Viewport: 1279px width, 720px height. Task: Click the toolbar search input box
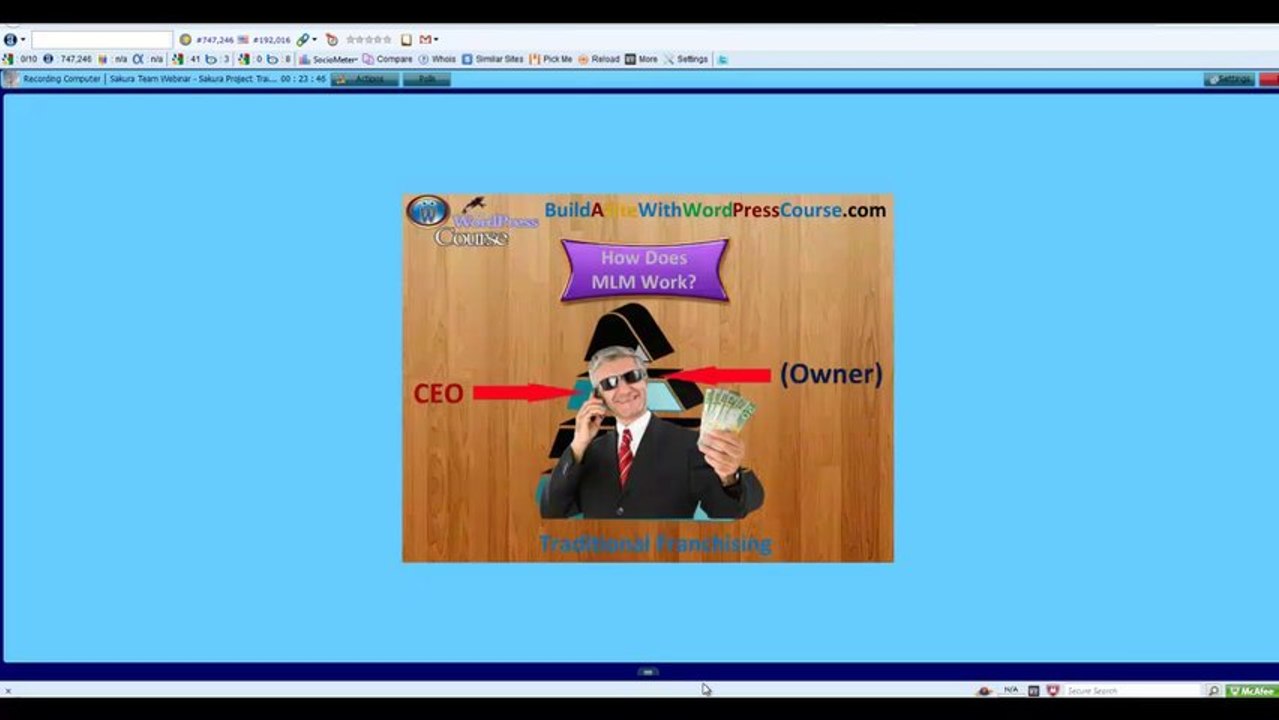(x=102, y=40)
